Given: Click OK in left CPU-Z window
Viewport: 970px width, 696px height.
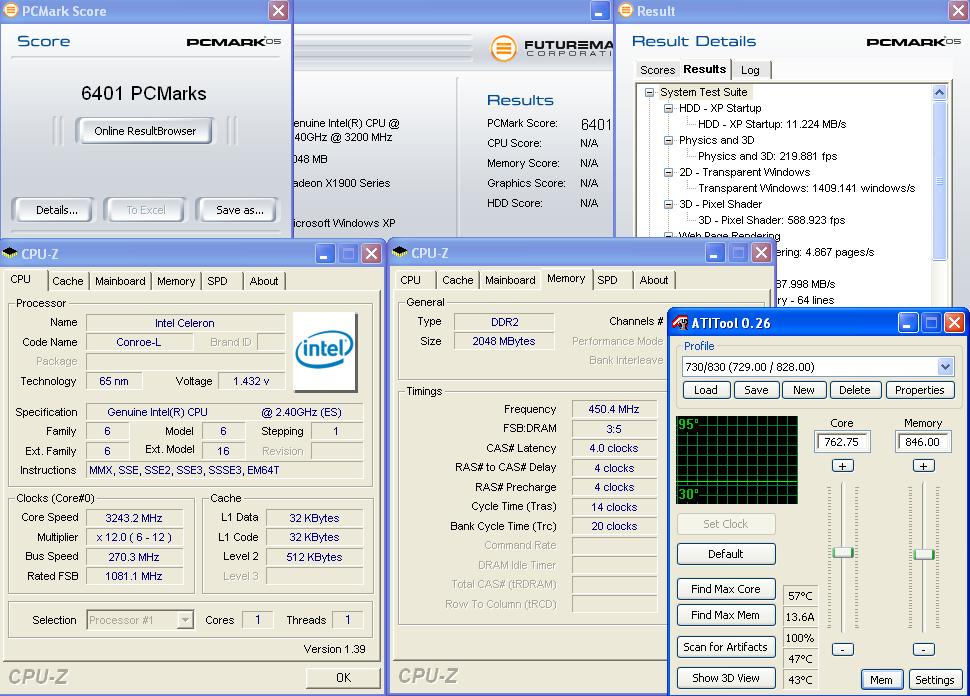Looking at the screenshot, I should click(x=343, y=678).
